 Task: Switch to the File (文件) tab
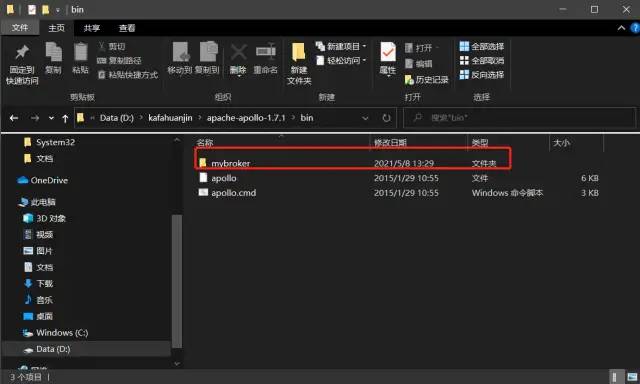[20, 28]
